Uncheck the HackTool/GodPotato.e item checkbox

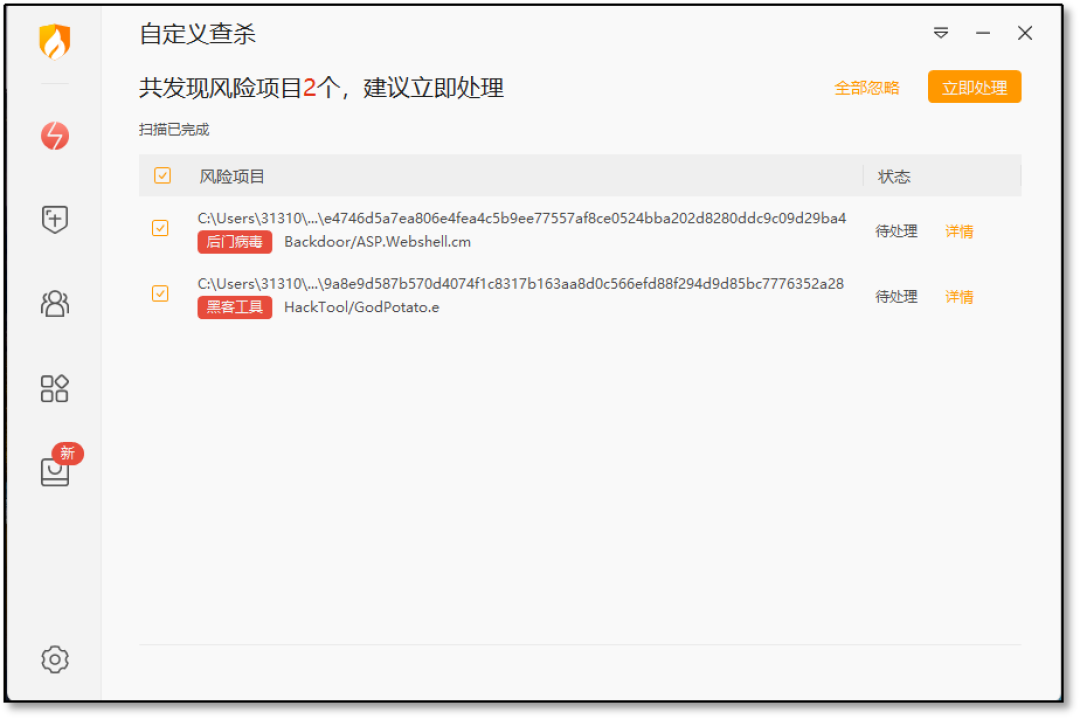[160, 294]
